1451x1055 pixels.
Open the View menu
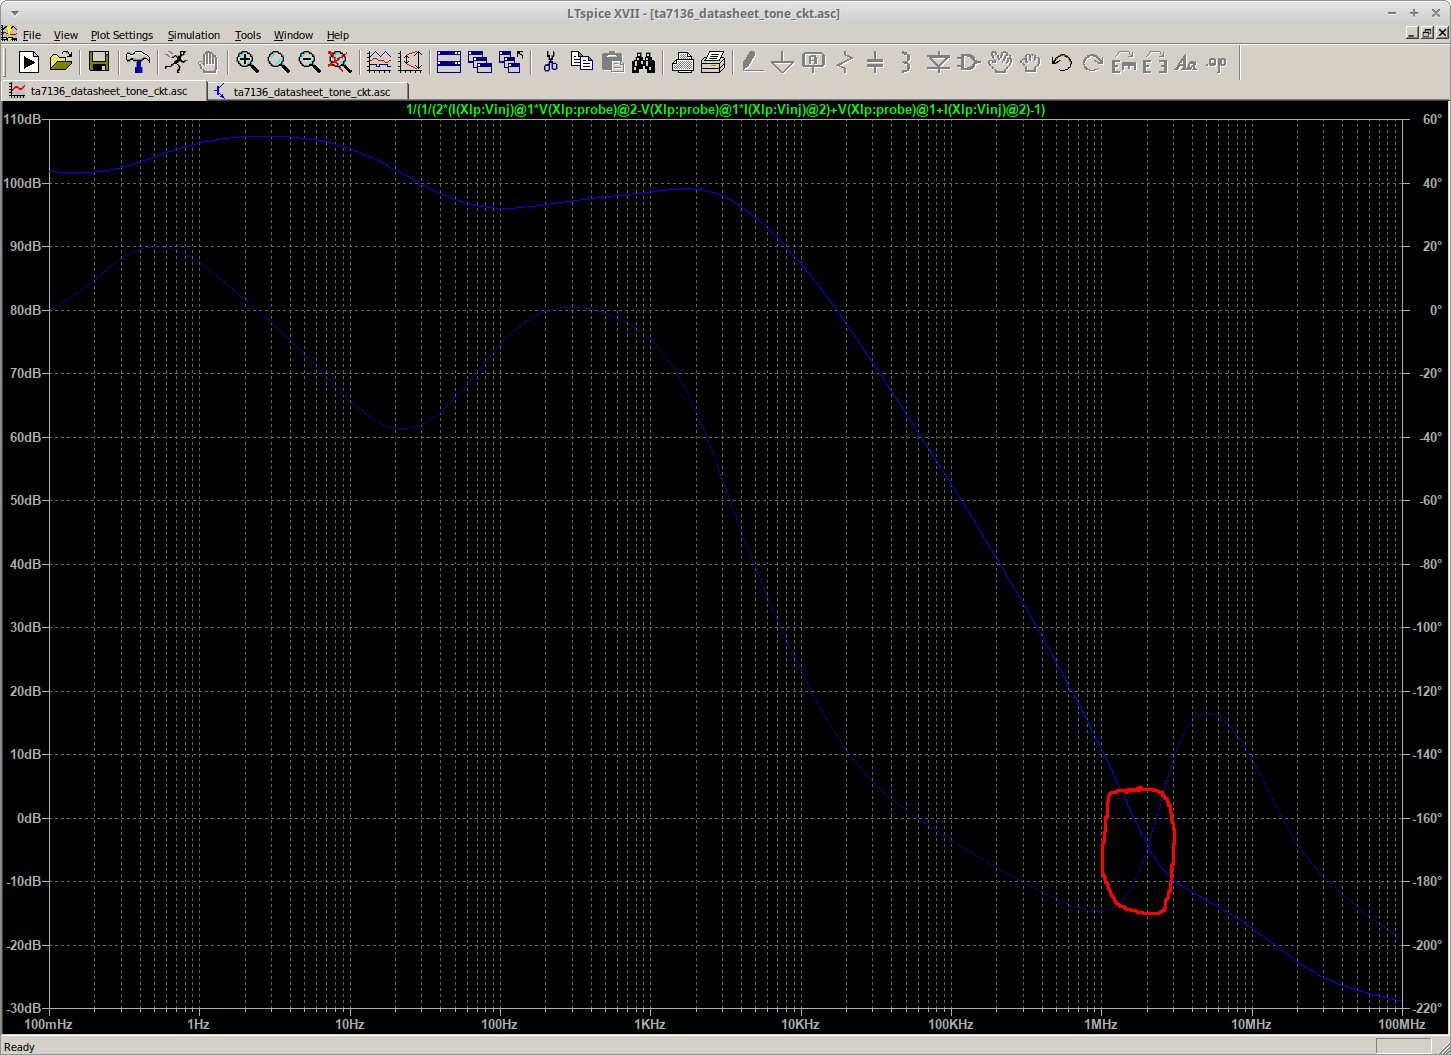(65, 35)
